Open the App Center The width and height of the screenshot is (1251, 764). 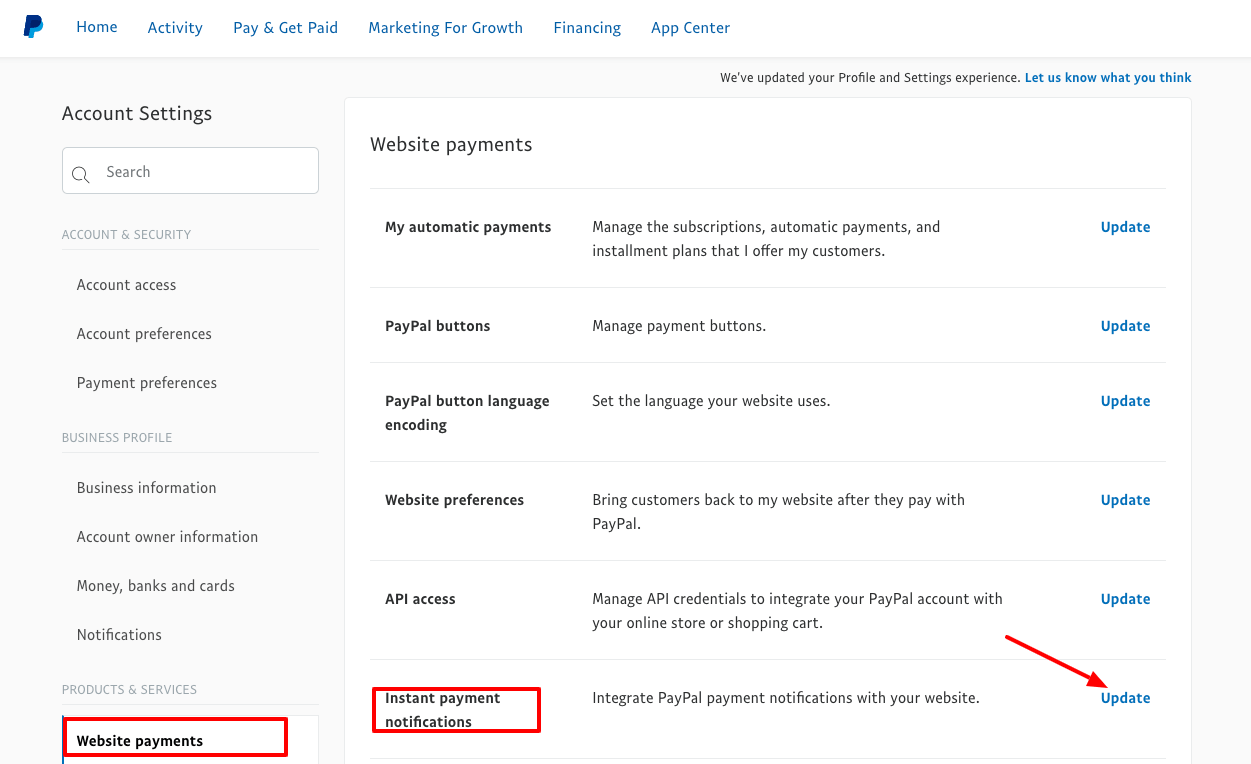click(690, 27)
